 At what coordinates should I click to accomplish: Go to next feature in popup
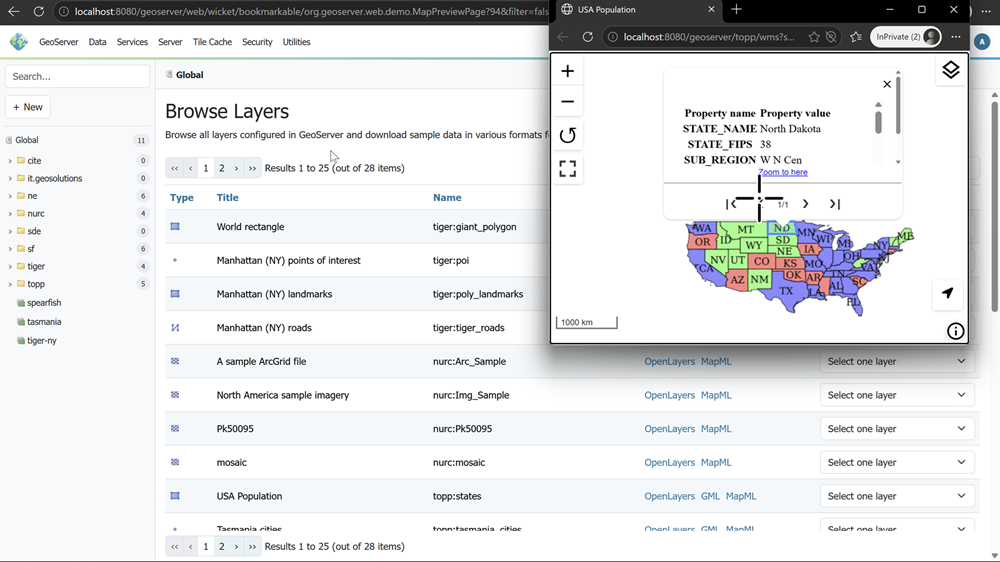[805, 204]
